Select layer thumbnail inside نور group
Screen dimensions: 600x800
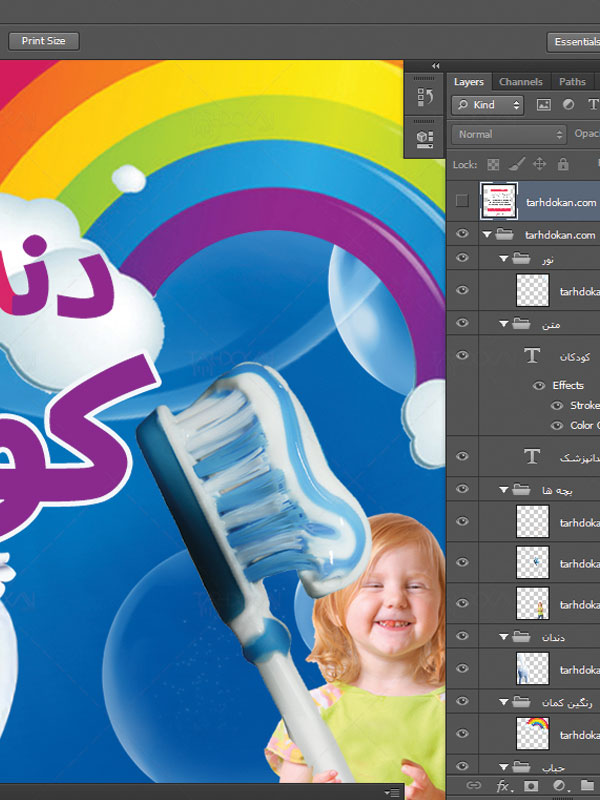coord(533,290)
